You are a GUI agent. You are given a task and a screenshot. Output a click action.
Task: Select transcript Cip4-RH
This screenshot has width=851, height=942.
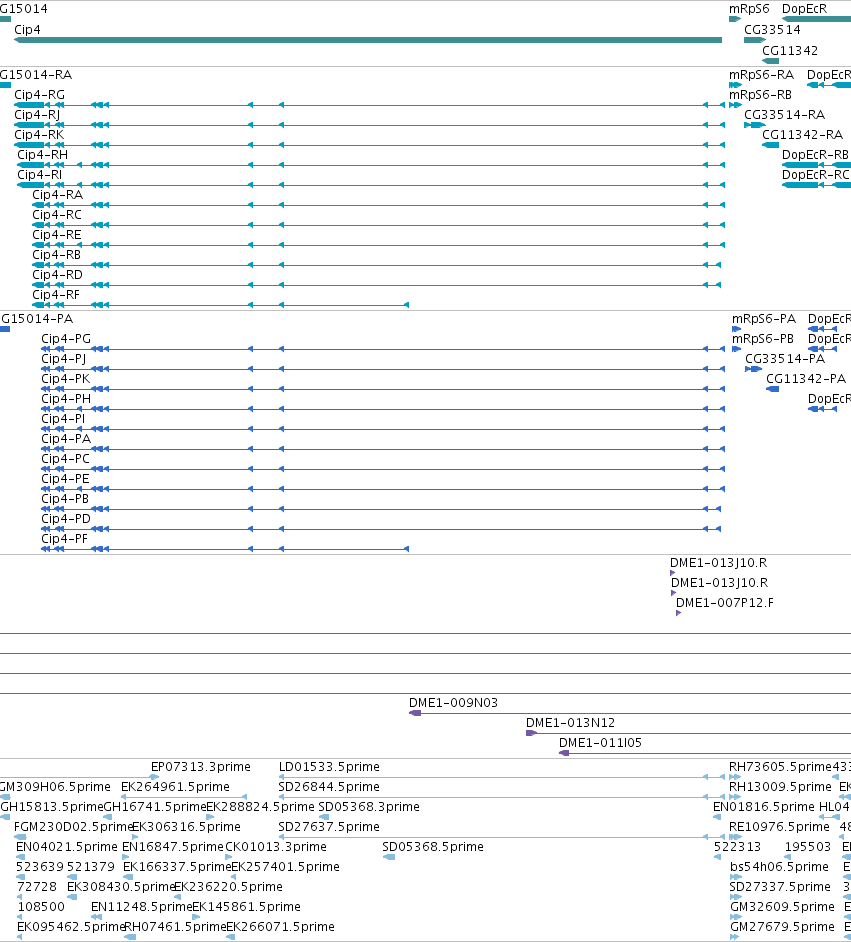coord(371,165)
